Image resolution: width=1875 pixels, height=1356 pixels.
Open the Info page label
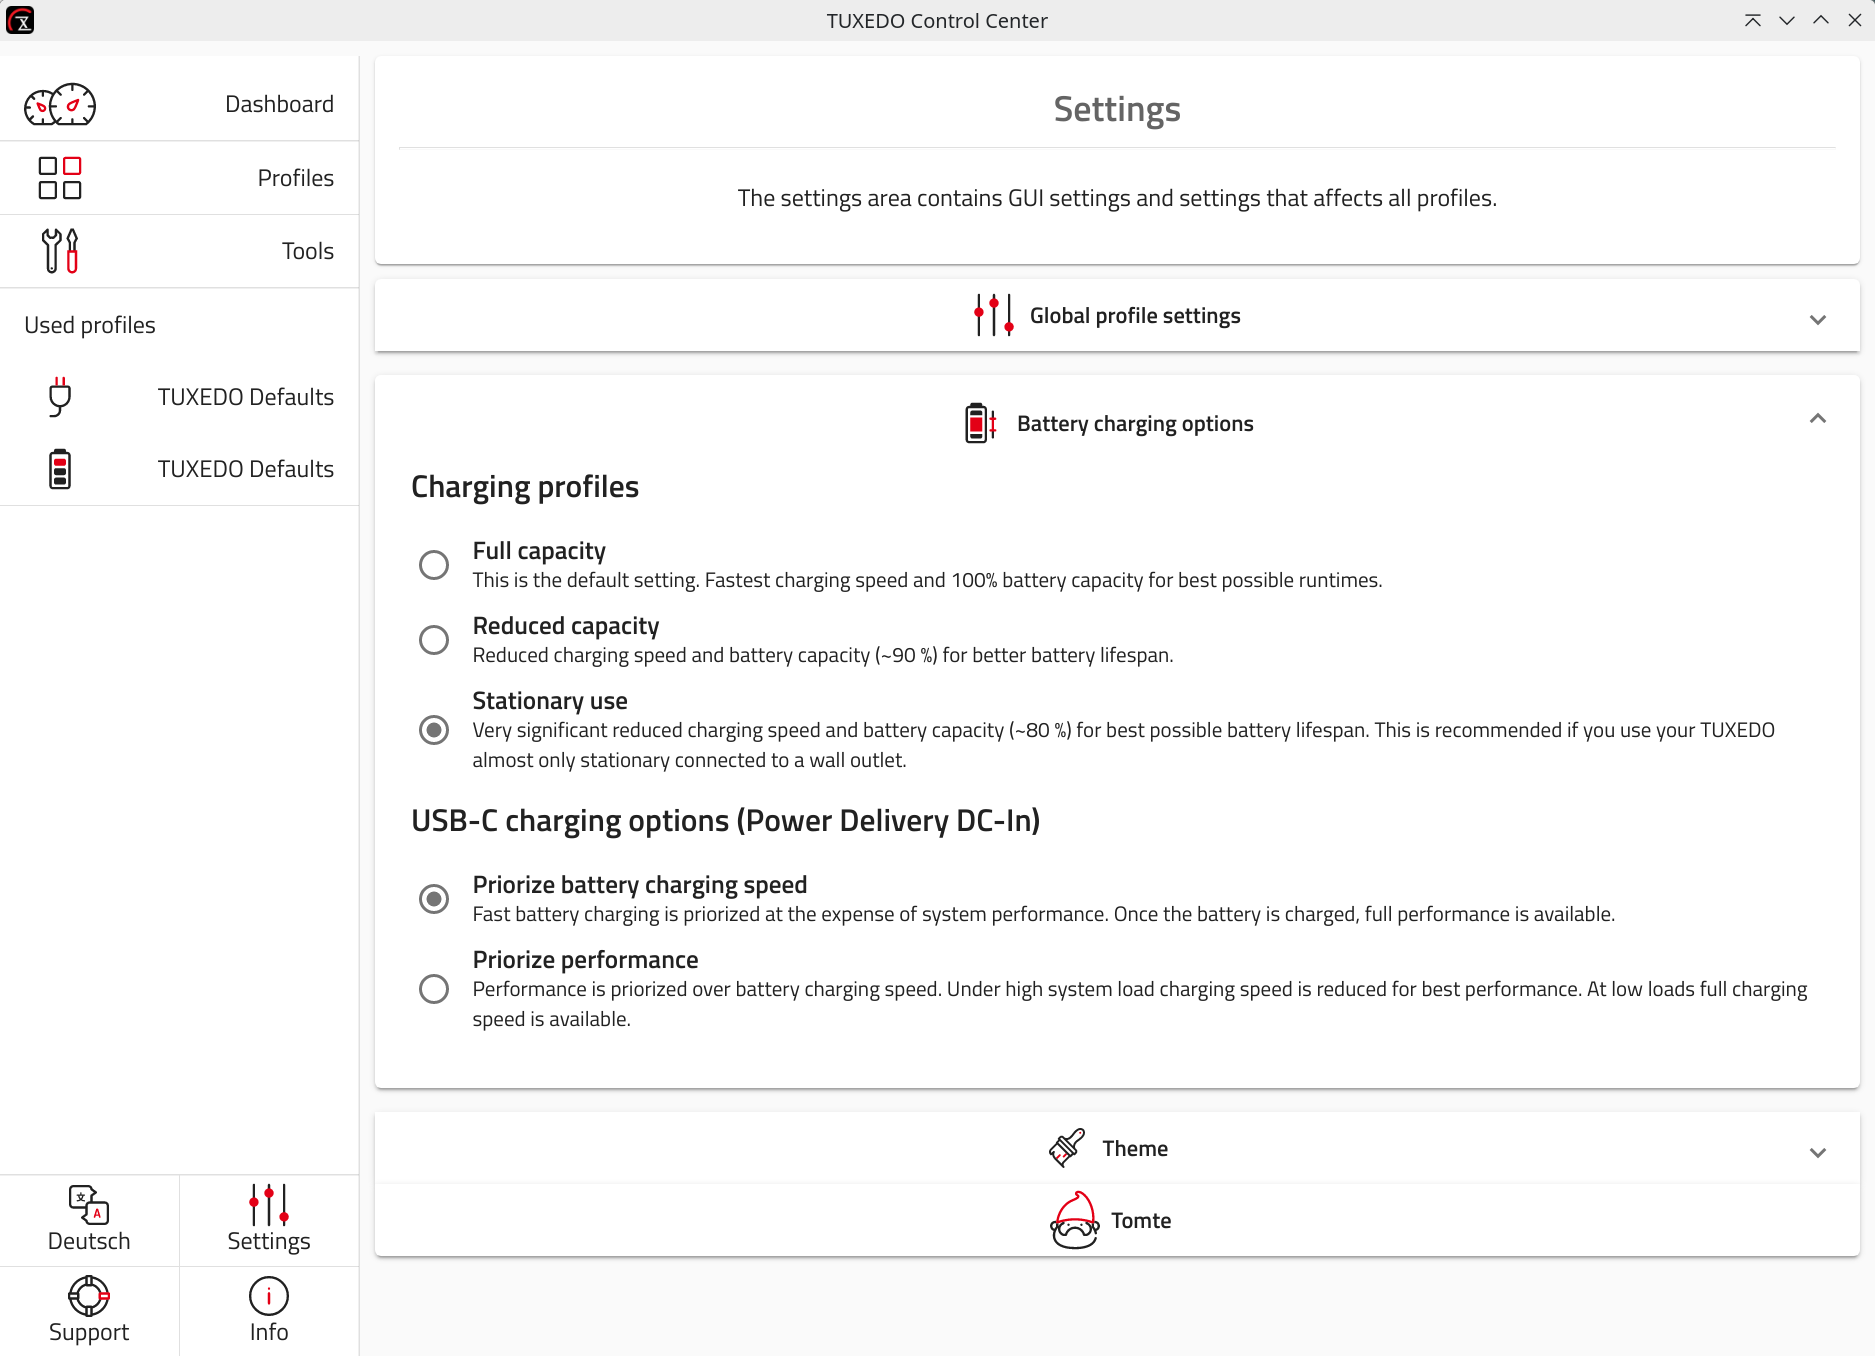coord(269,1332)
